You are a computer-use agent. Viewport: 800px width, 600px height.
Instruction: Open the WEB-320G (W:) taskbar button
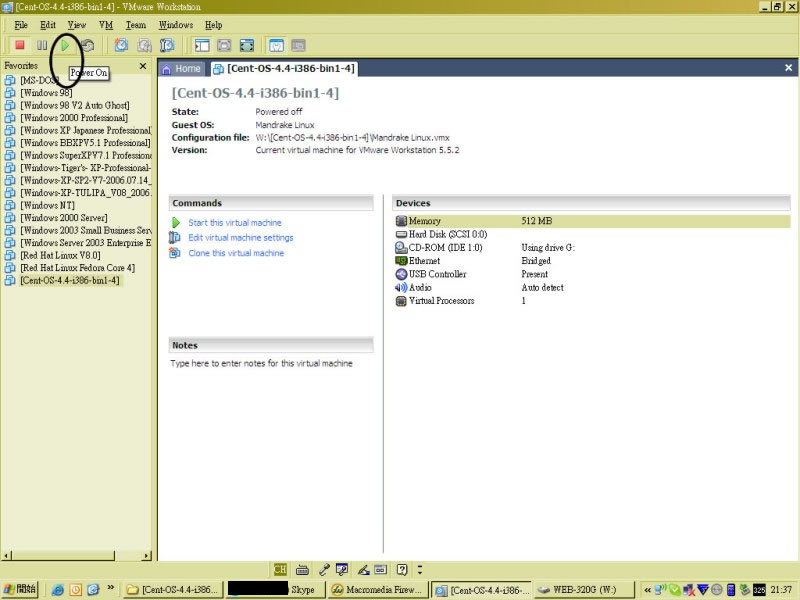[x=584, y=589]
